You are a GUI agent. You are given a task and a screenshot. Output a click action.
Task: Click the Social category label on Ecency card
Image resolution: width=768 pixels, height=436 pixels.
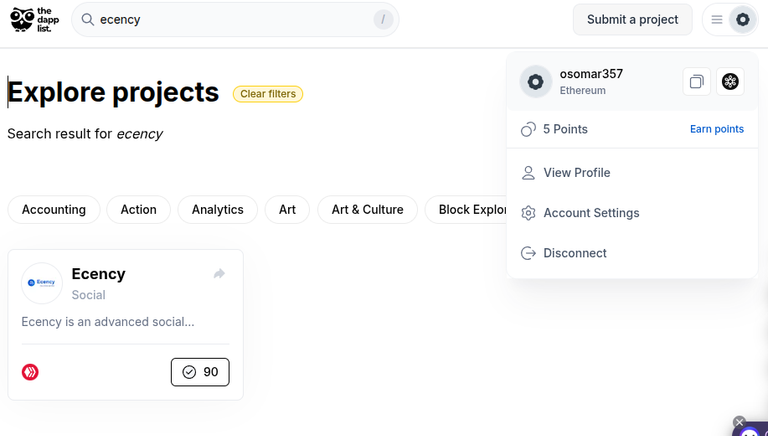(x=89, y=295)
